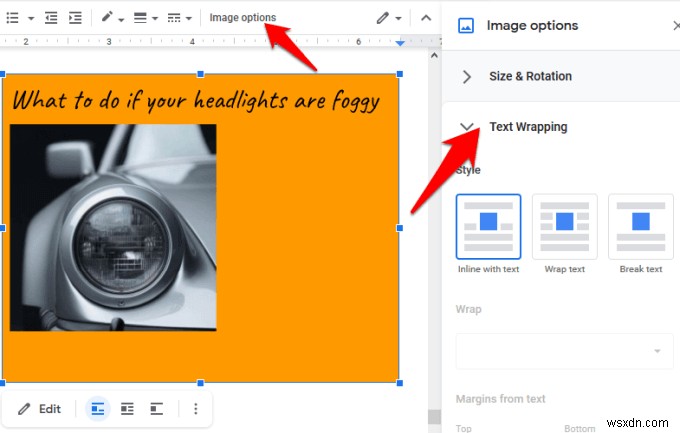The height and width of the screenshot is (433, 680).
Task: Open the bulleted list style dropdown arrow
Action: (x=31, y=18)
